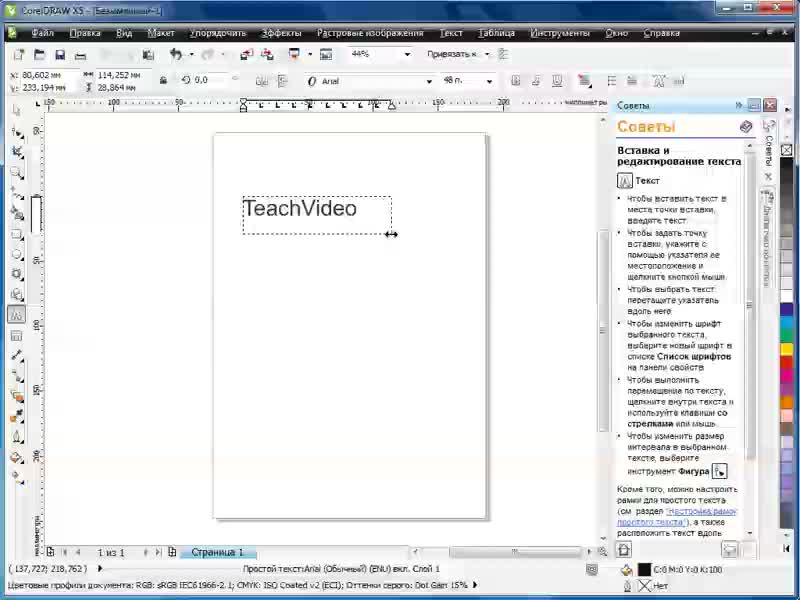
Task: Toggle the drop cap button
Action: pos(632,81)
